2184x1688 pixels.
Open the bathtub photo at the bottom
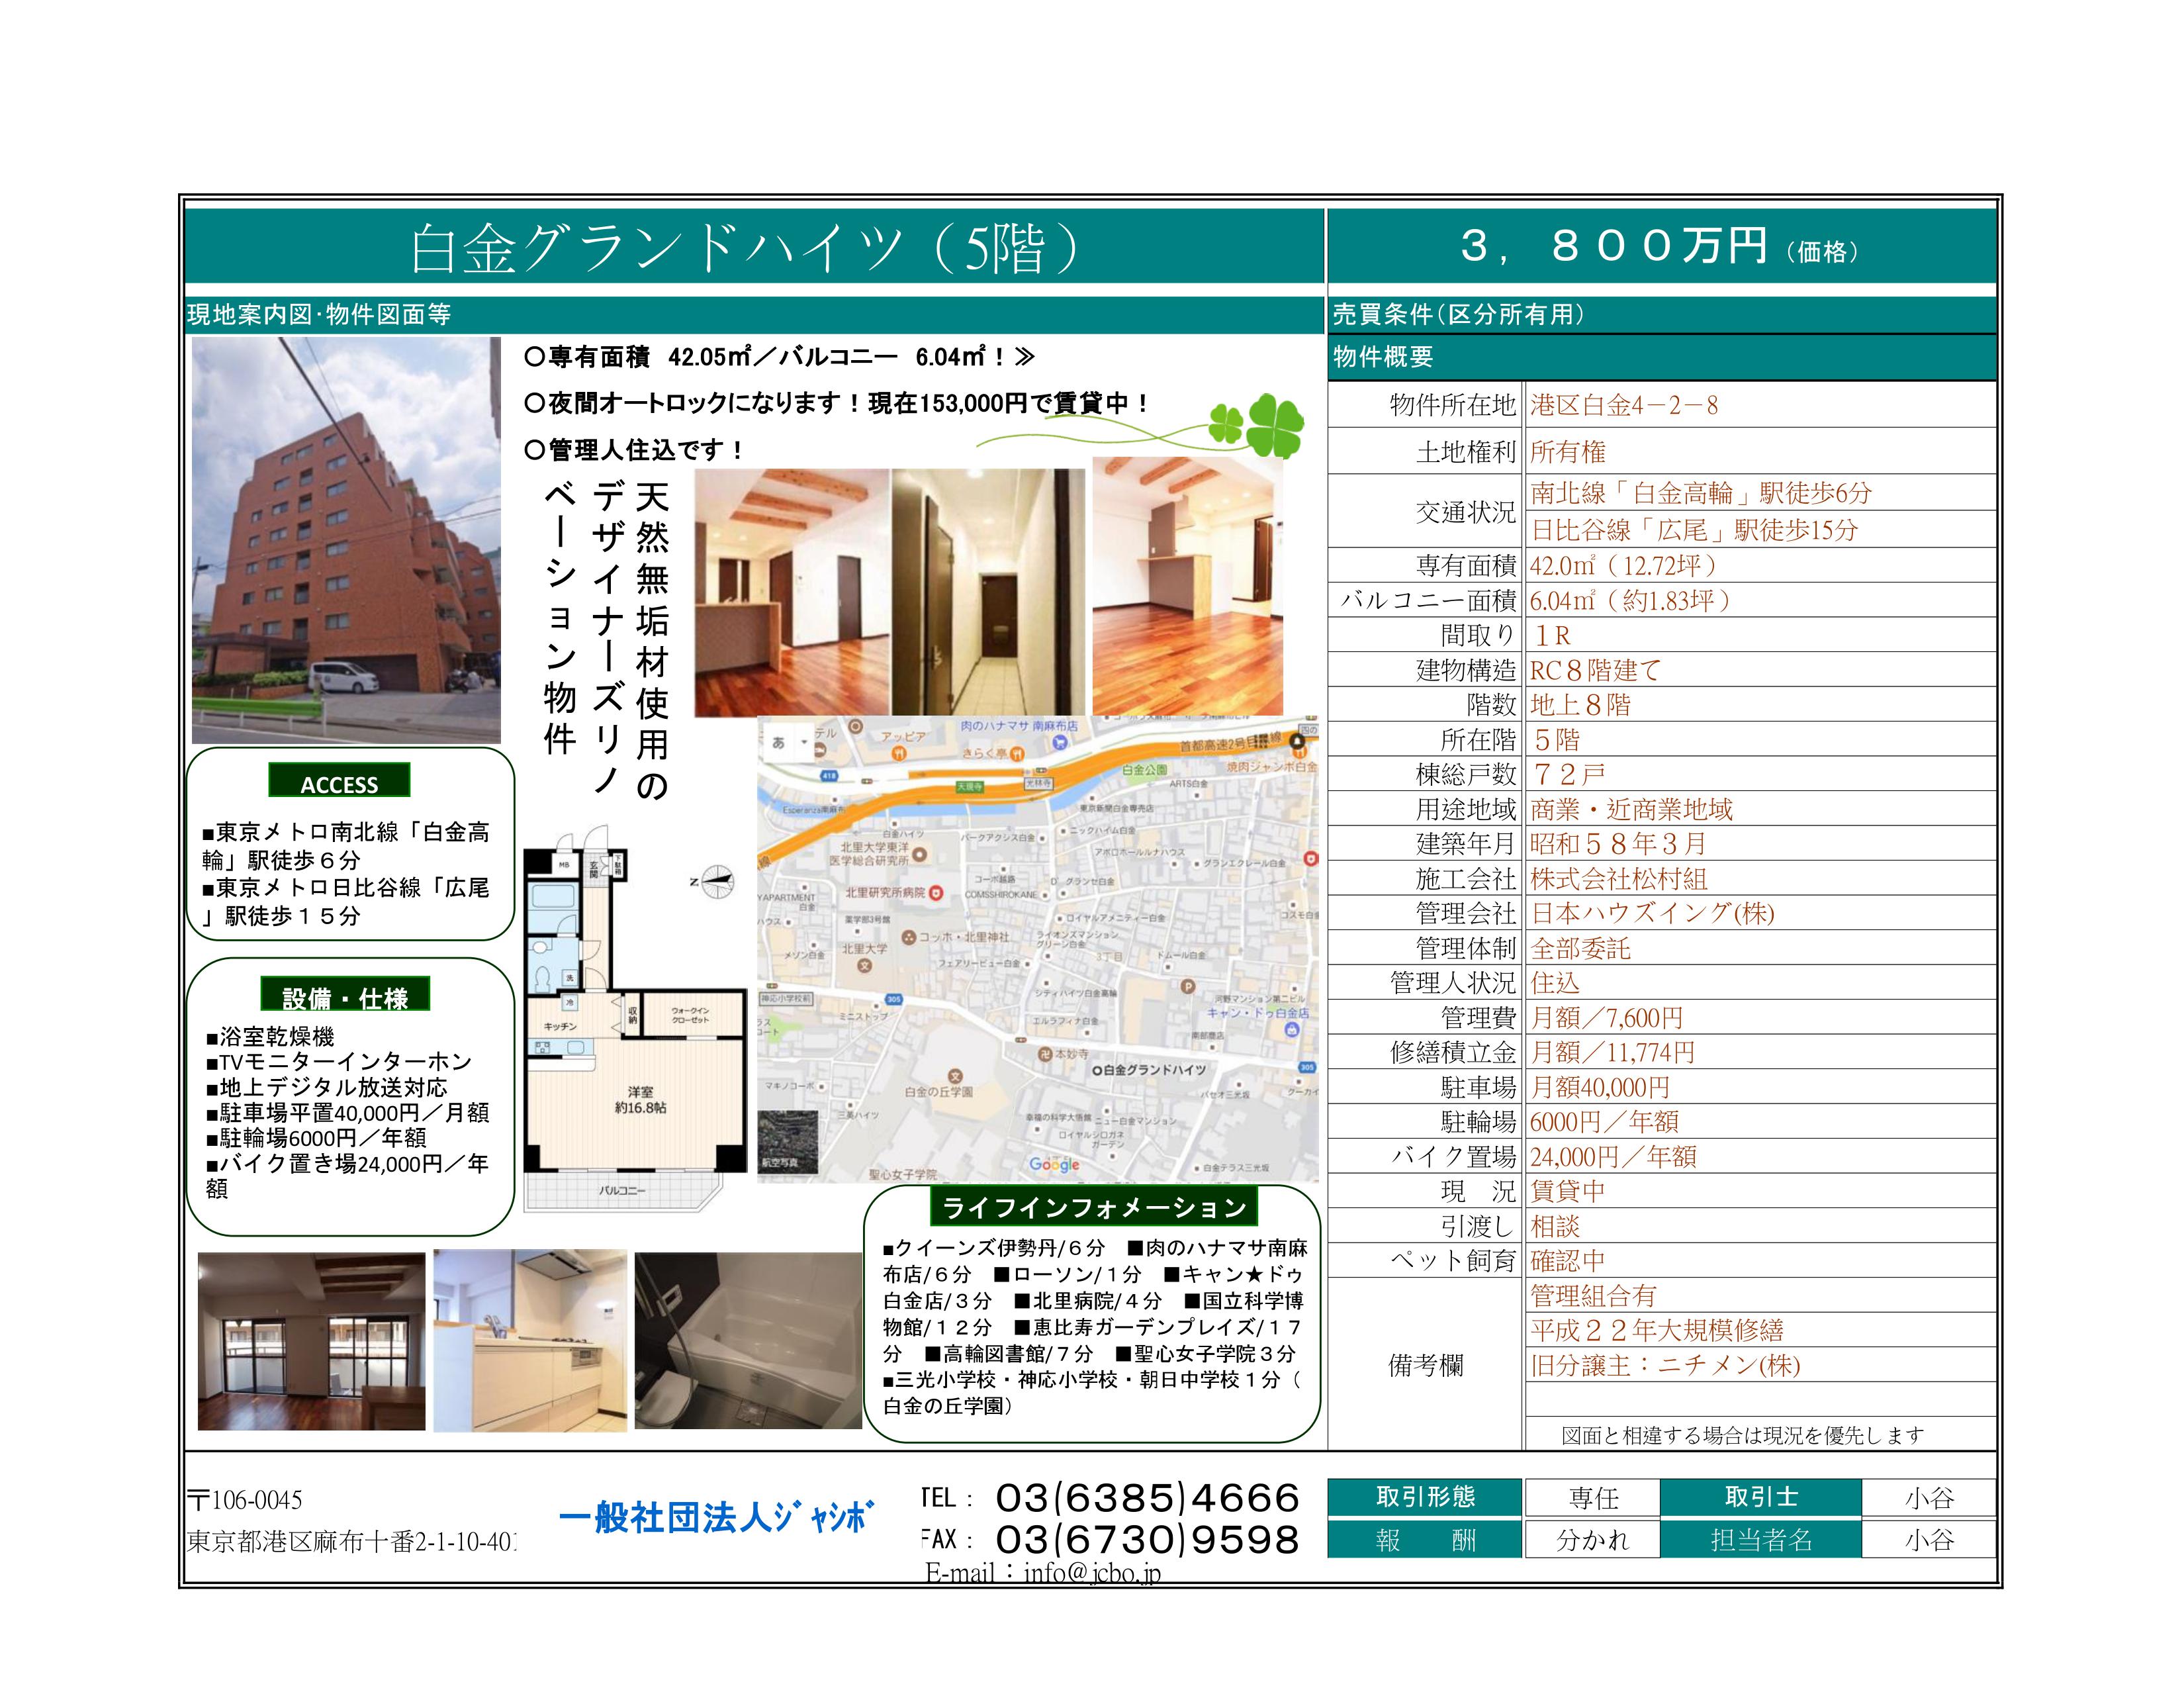(x=747, y=1340)
